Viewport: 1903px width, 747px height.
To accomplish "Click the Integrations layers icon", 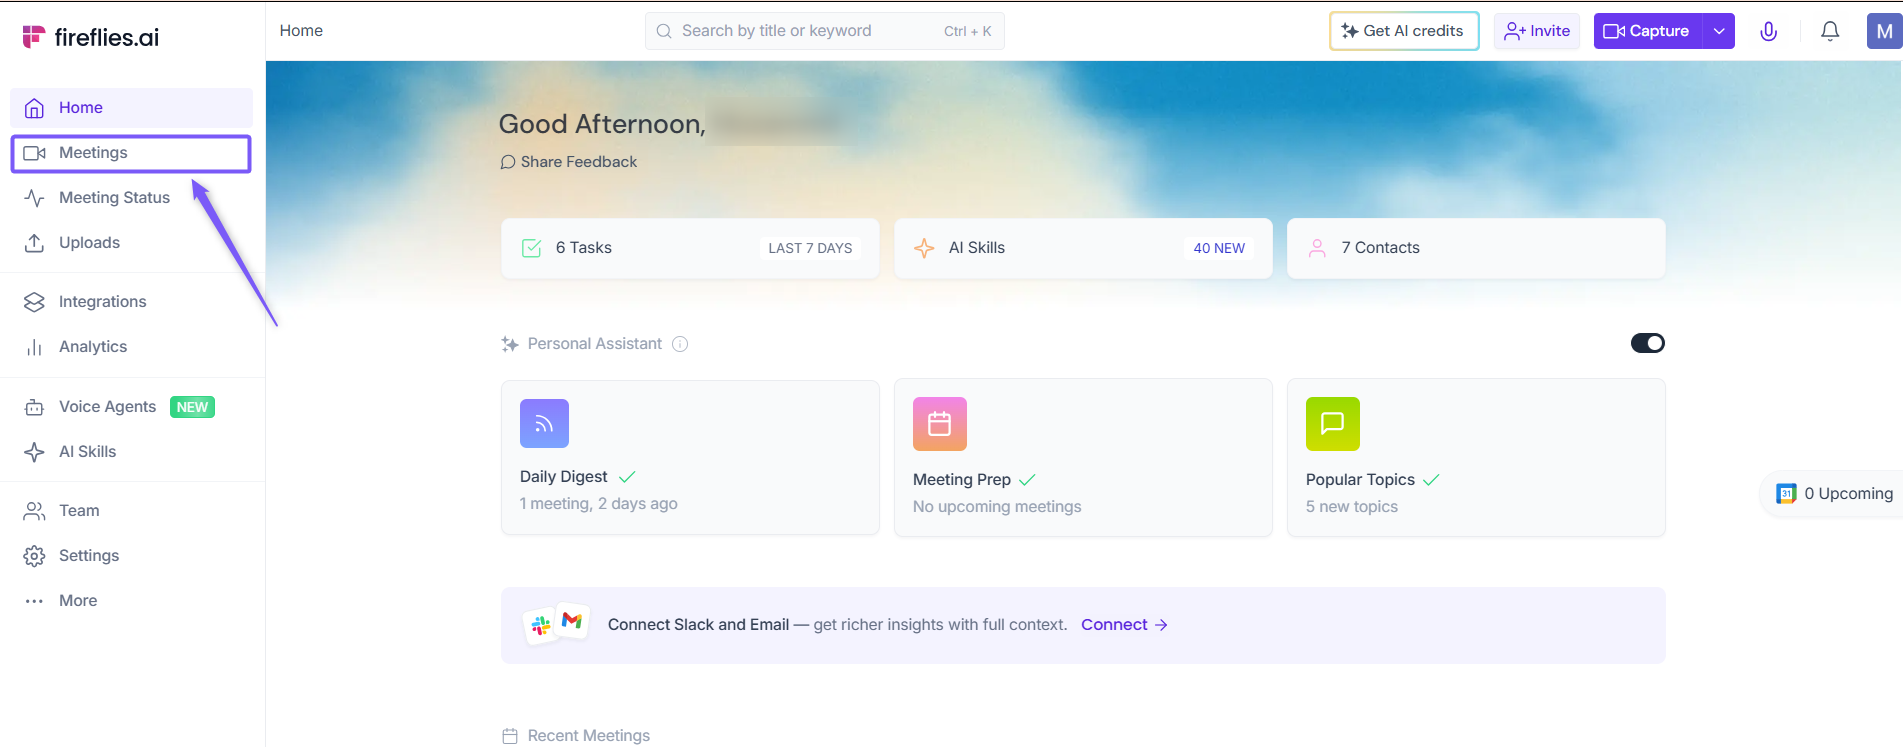I will (x=34, y=302).
